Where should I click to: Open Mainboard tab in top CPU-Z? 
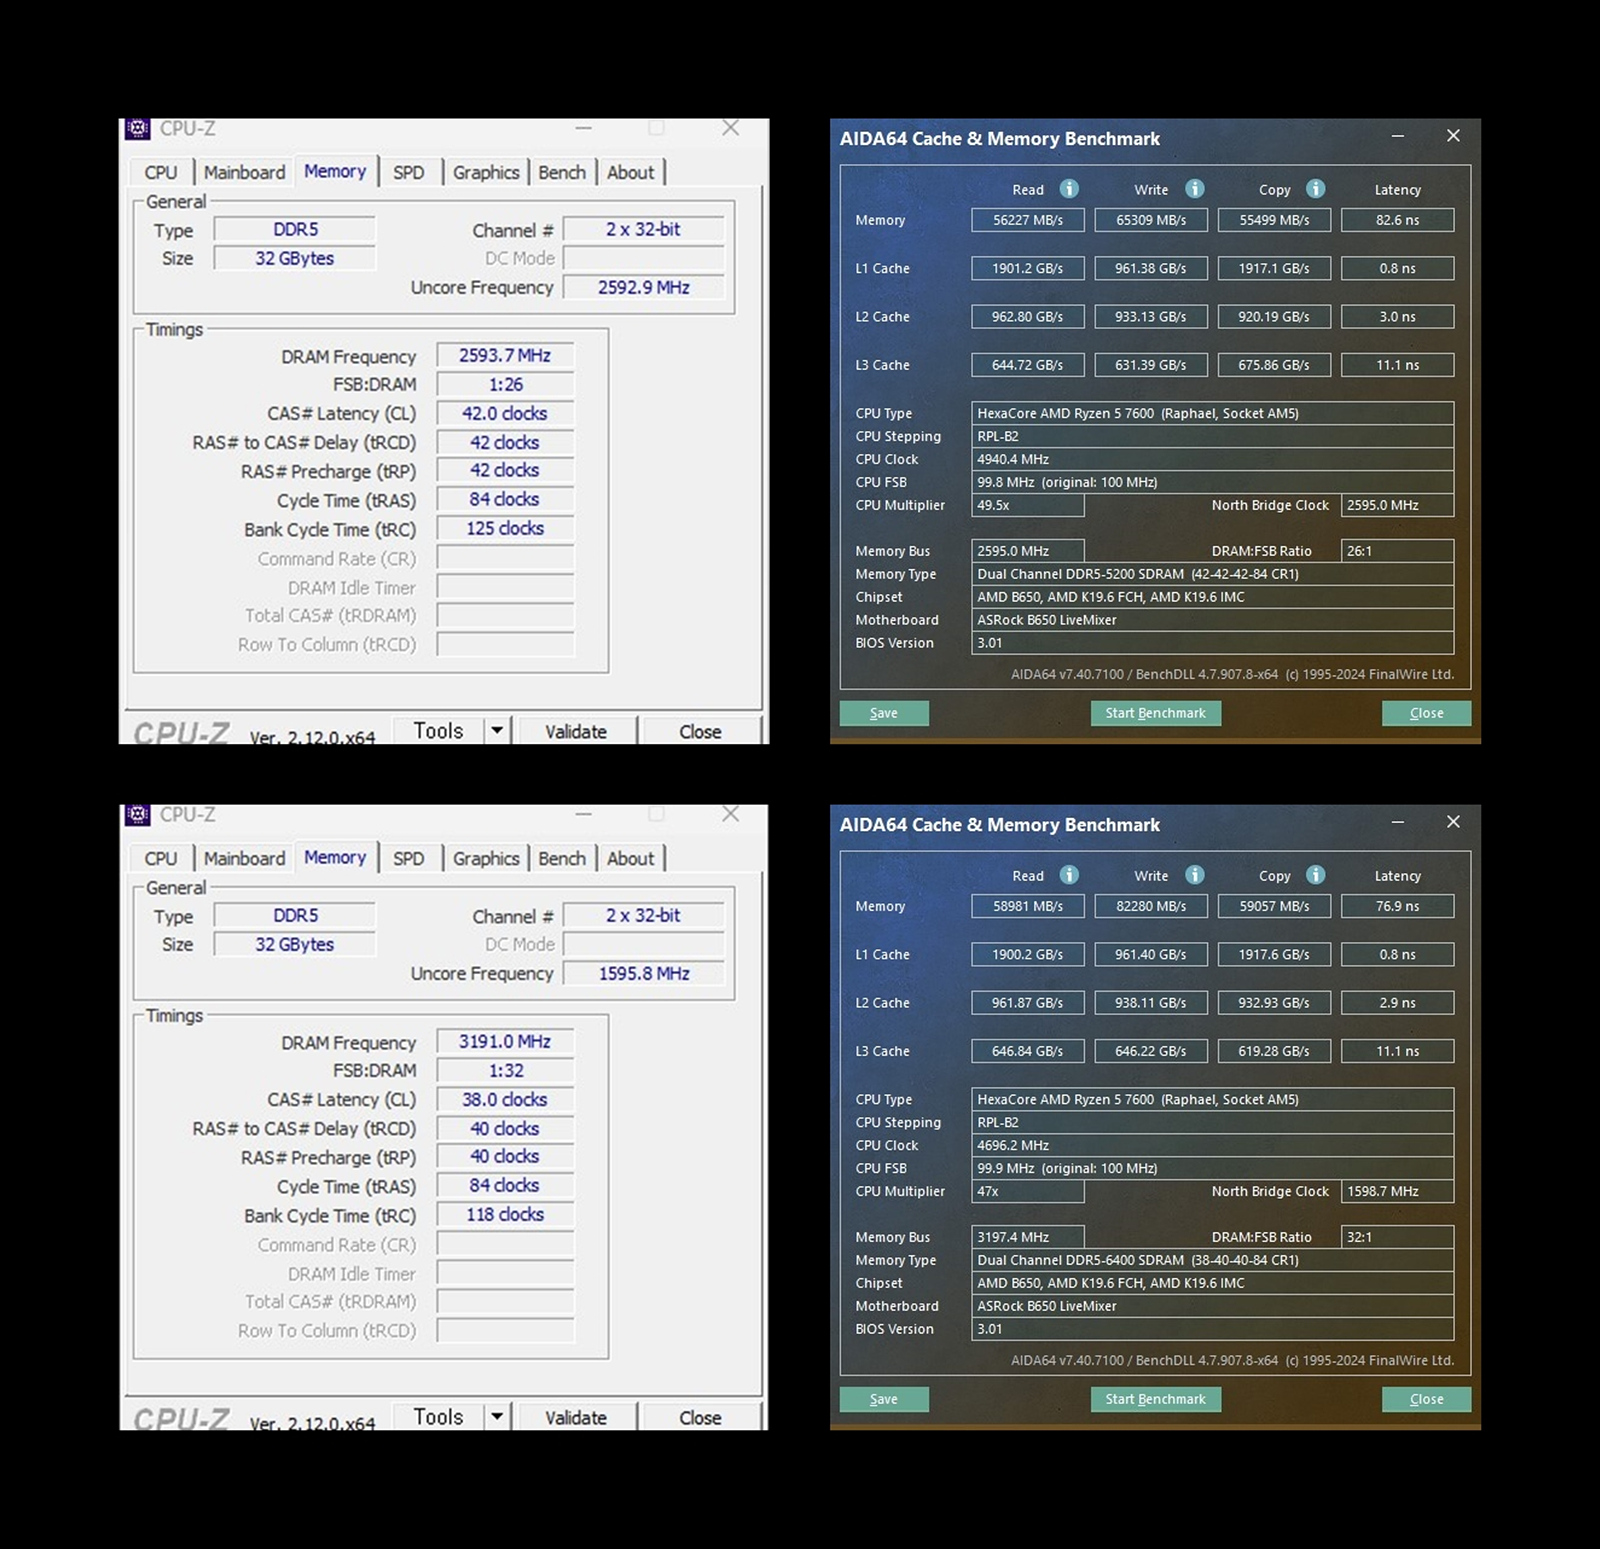(x=244, y=172)
